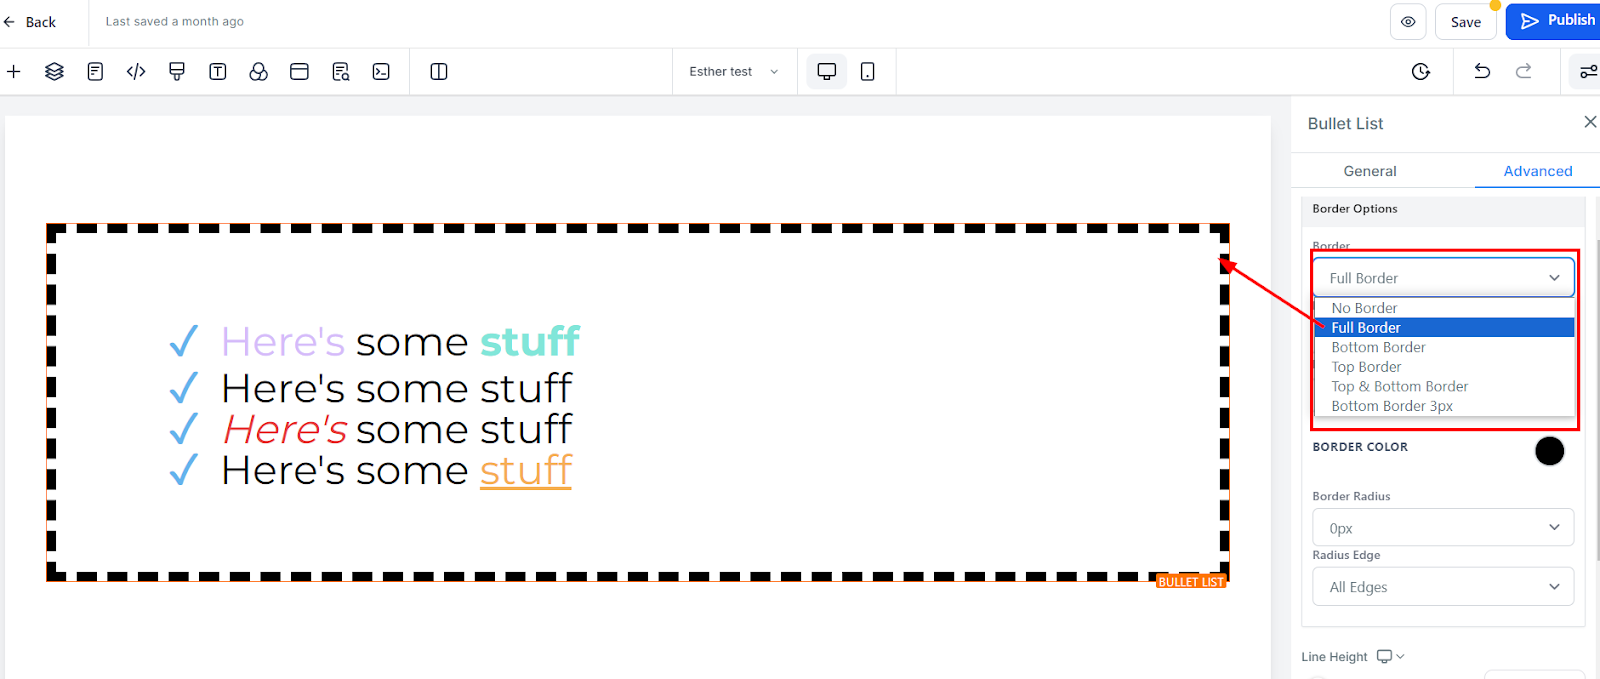This screenshot has width=1600, height=679.
Task: Select Bottom Border from the list
Action: [x=1378, y=347]
